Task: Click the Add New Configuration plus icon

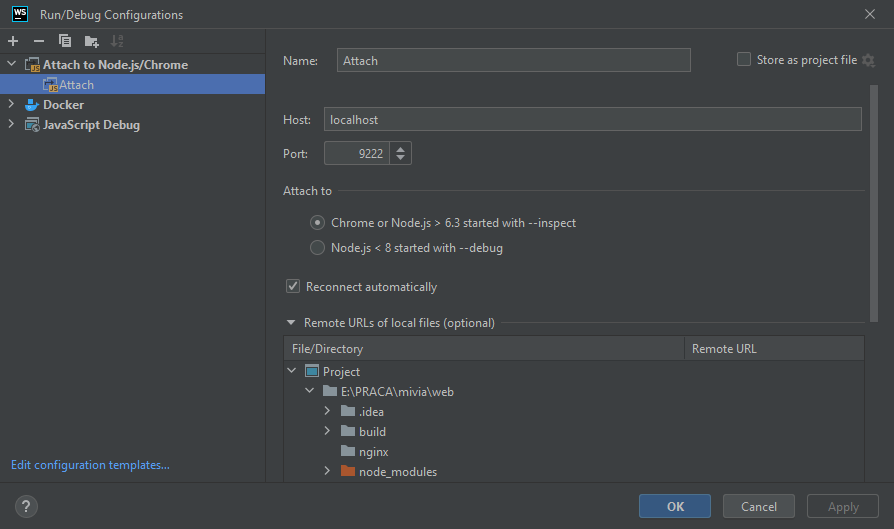Action: (13, 41)
